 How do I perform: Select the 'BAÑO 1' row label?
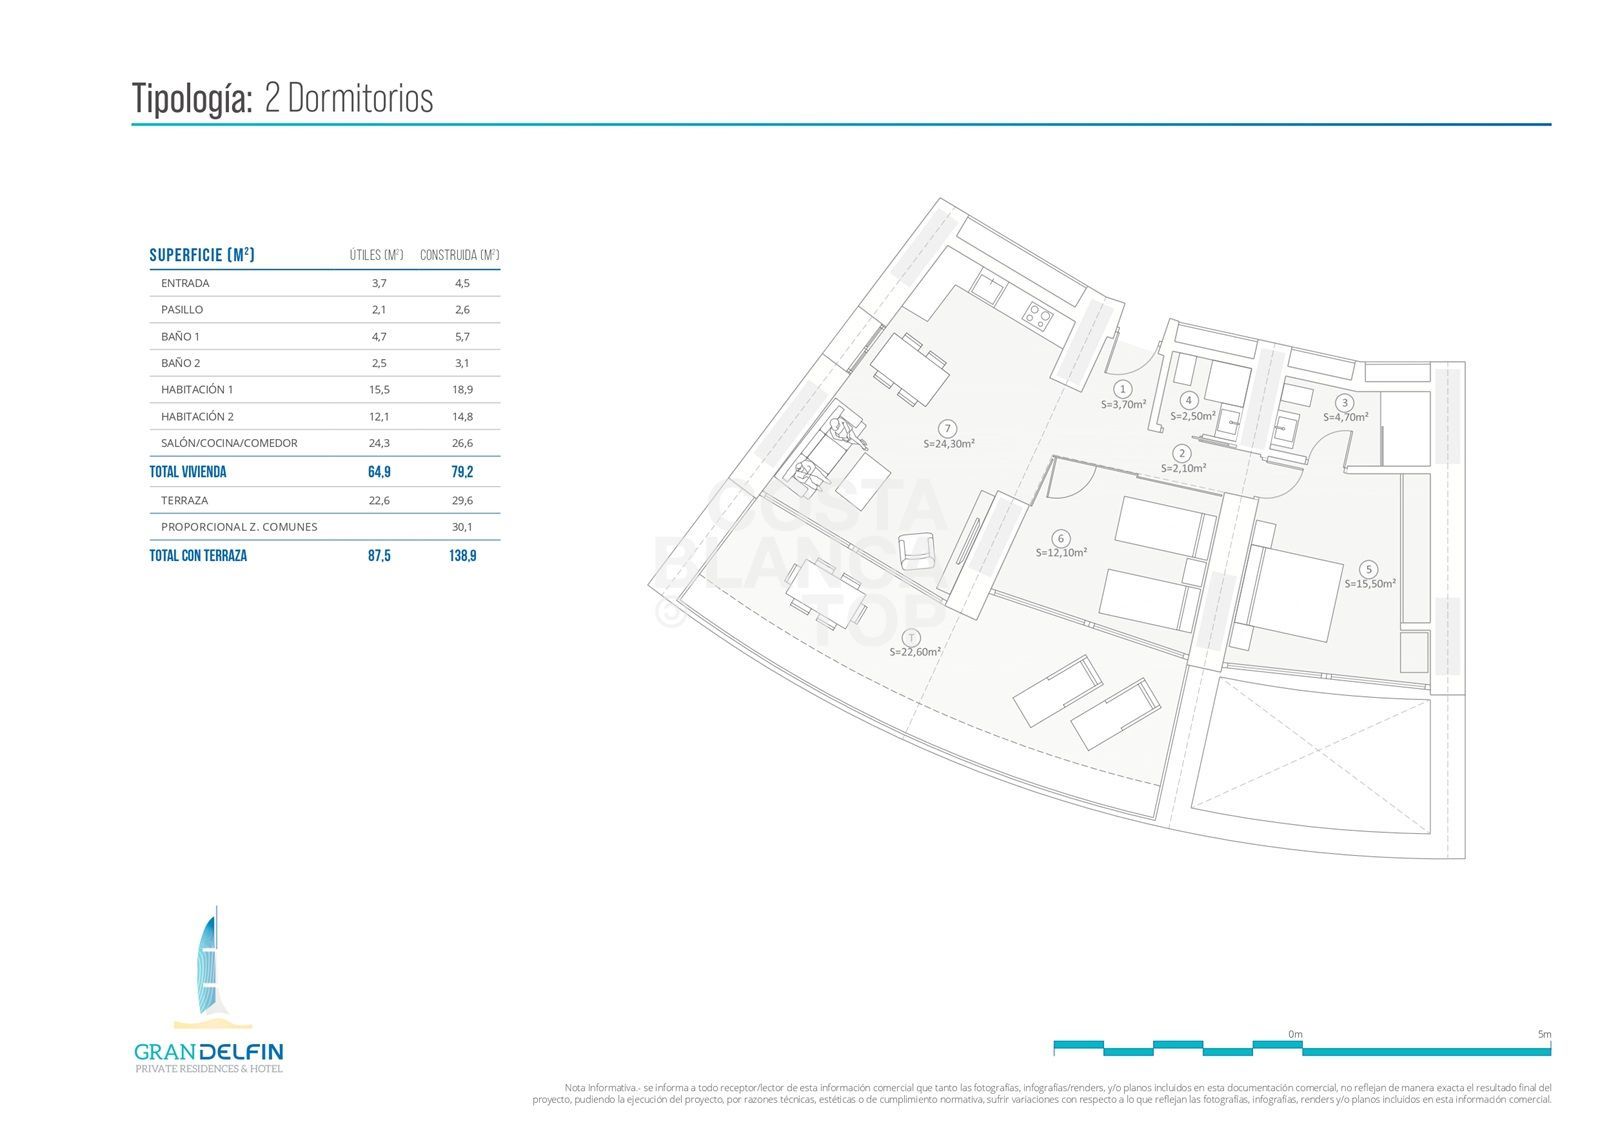pyautogui.click(x=180, y=337)
